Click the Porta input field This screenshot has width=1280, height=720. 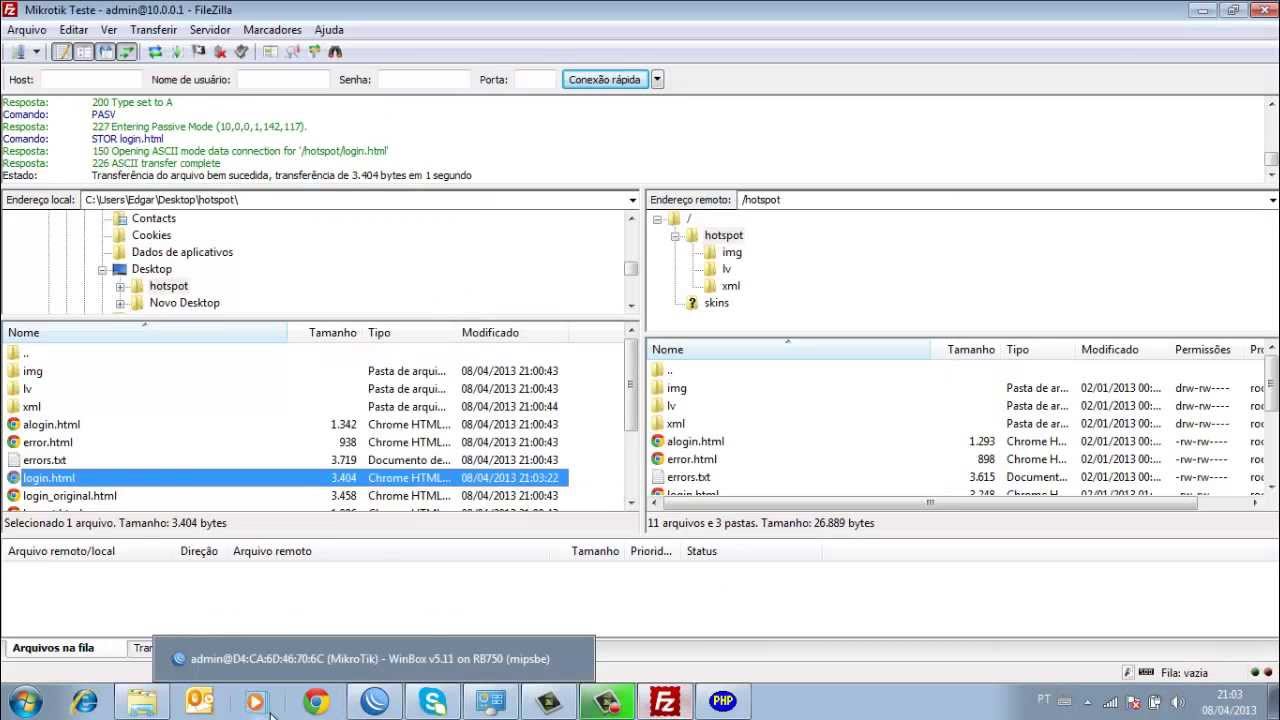[535, 79]
